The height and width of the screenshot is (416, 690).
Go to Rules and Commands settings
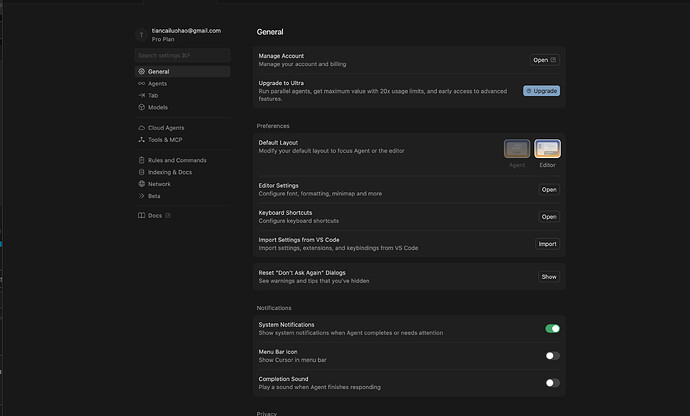coord(177,160)
